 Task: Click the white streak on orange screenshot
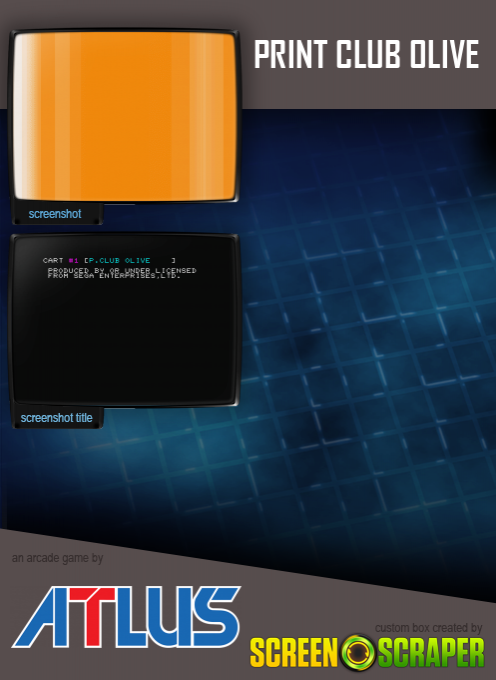[20, 116]
